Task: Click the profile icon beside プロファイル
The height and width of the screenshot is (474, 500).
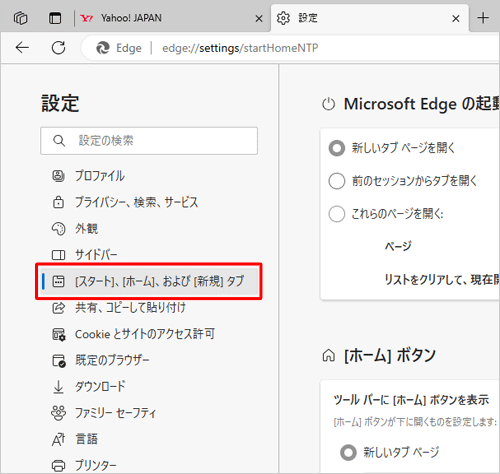Action: coord(58,176)
